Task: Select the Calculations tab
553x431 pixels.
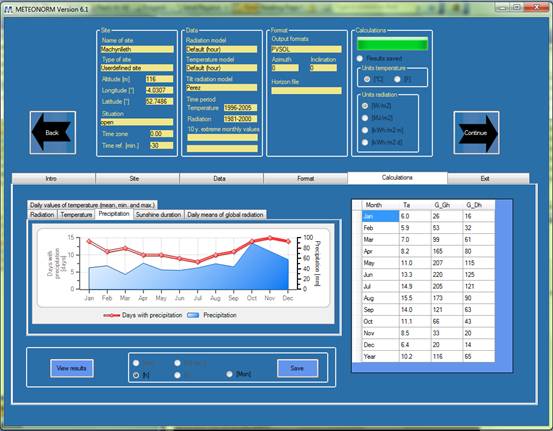Action: coord(397,178)
